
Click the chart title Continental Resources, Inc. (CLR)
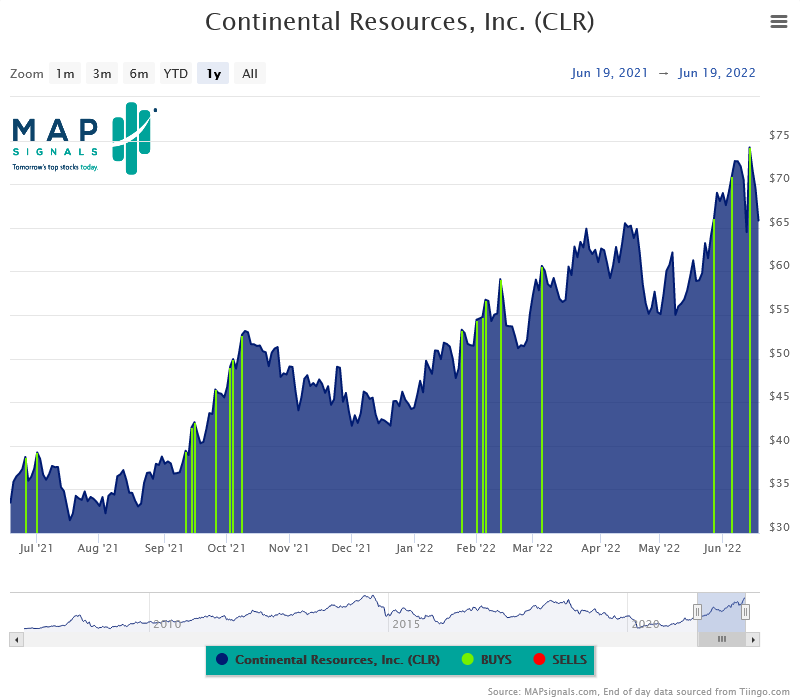pyautogui.click(x=399, y=22)
